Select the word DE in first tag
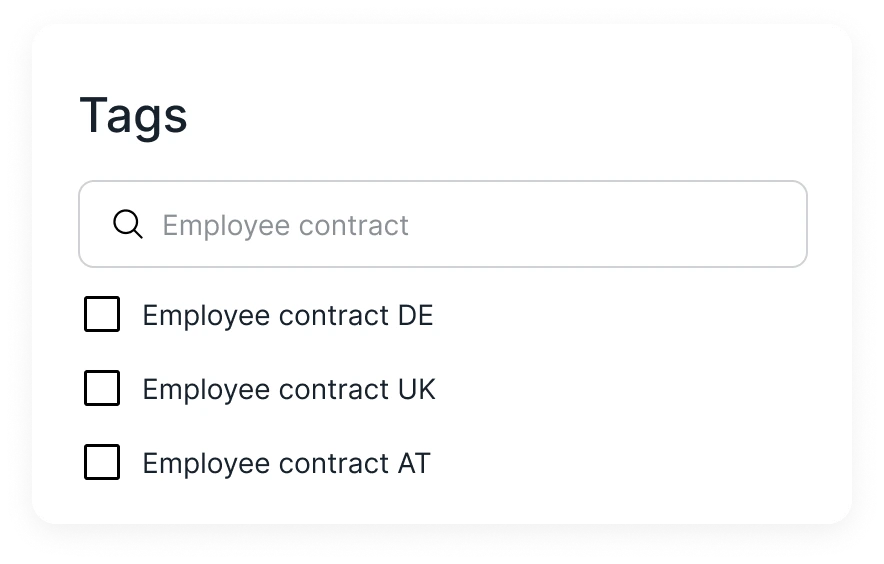Image resolution: width=884 pixels, height=564 pixels. click(x=416, y=315)
